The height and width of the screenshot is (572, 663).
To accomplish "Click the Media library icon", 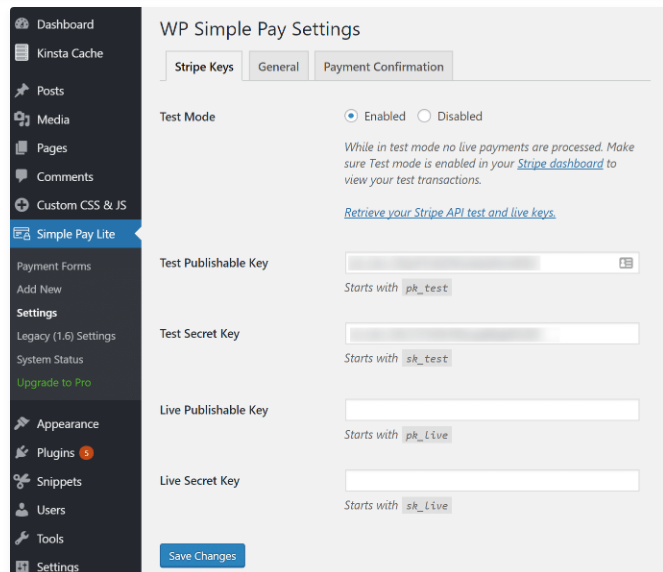I will [22, 119].
